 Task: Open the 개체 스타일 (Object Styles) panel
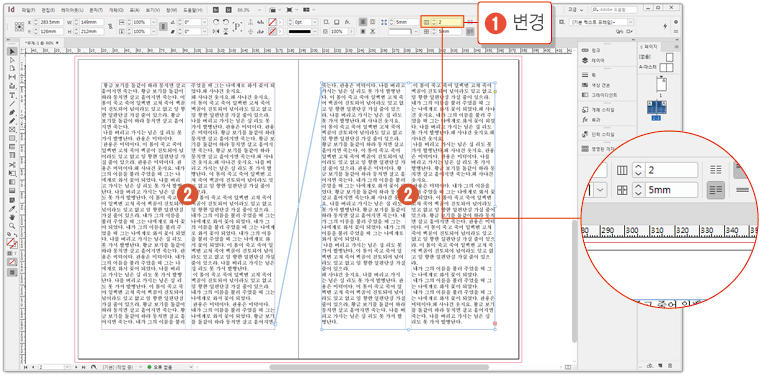pos(599,110)
